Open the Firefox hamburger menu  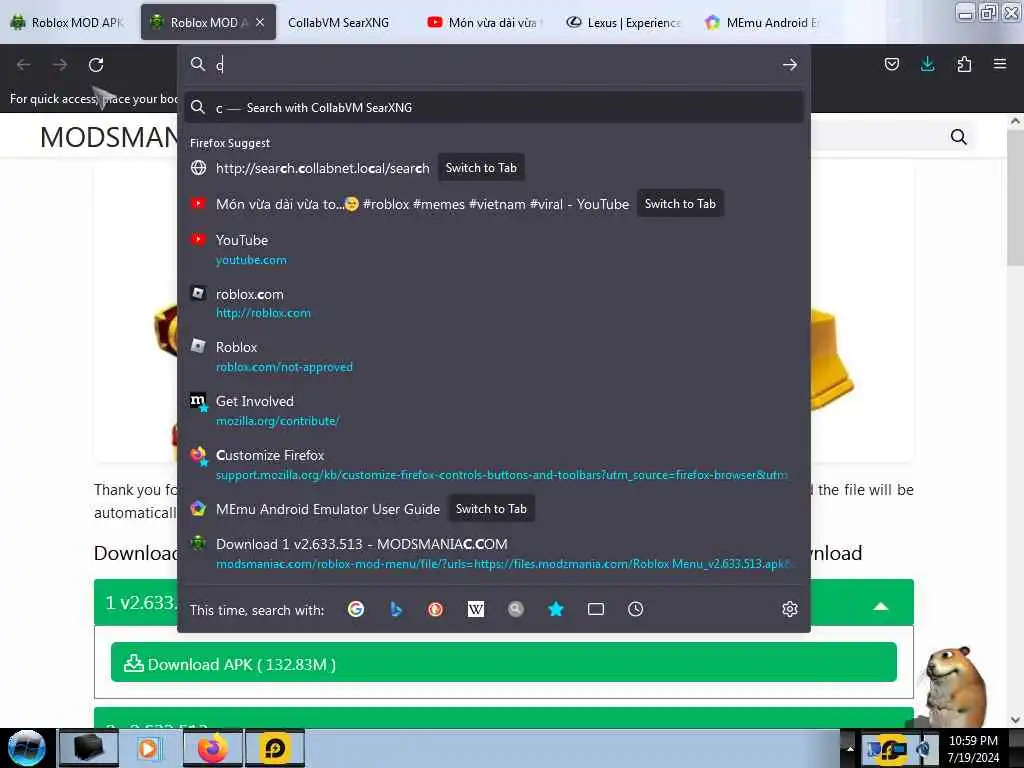(x=1000, y=64)
